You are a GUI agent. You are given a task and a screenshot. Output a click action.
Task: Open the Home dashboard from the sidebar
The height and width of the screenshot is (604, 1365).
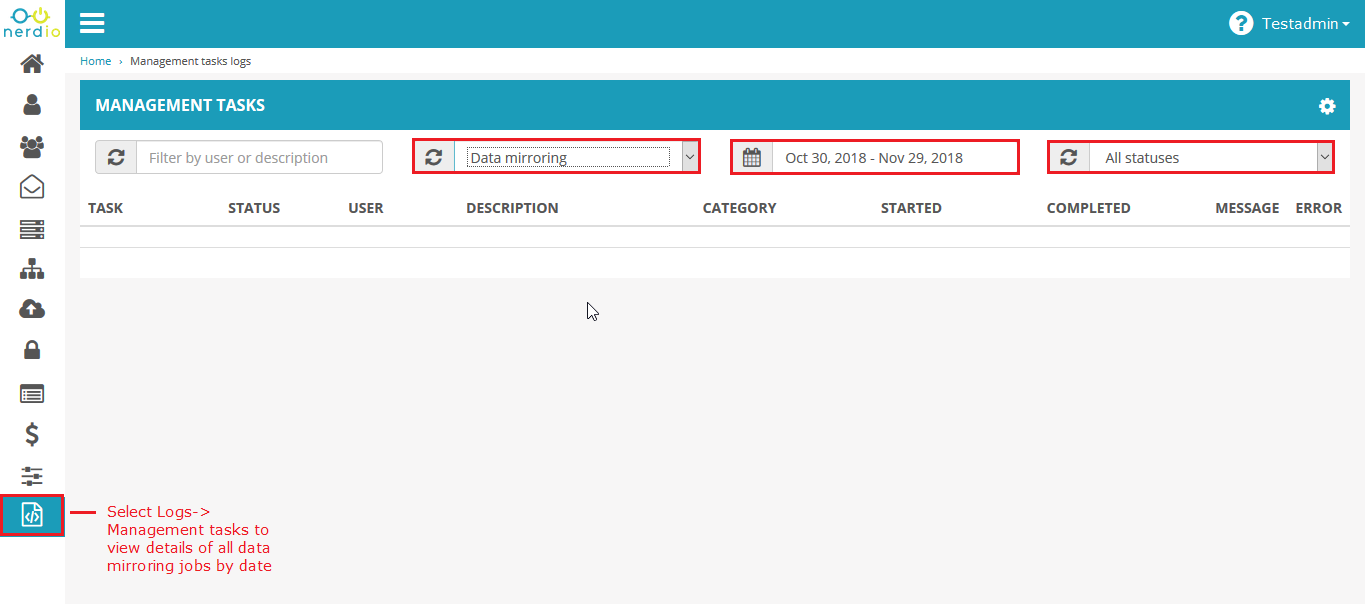pyautogui.click(x=32, y=64)
